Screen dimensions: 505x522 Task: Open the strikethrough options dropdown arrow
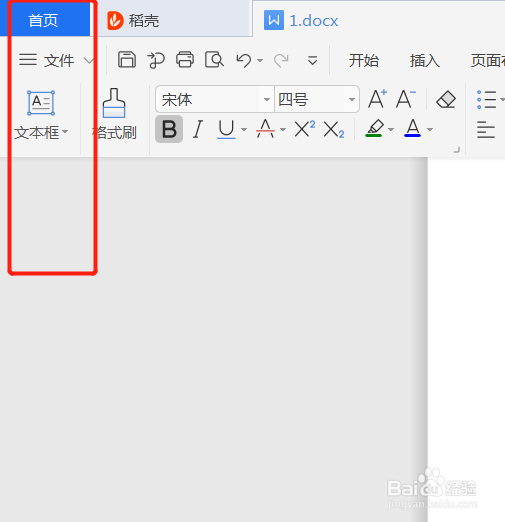tap(283, 129)
